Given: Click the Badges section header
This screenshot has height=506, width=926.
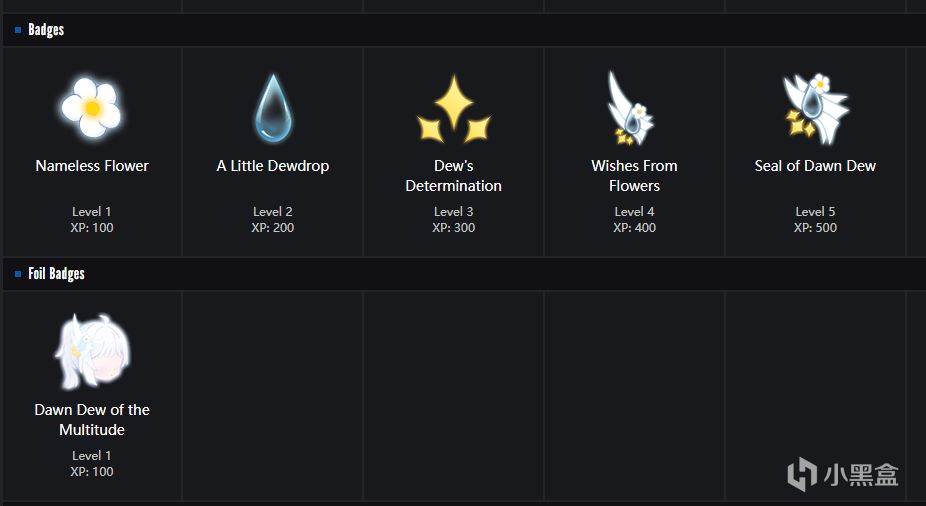Looking at the screenshot, I should click(x=46, y=30).
